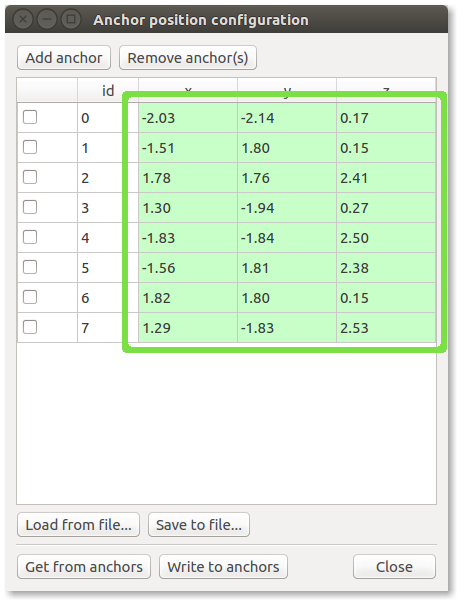
Task: Tick the checkbox for anchor id 0
Action: tap(30, 117)
